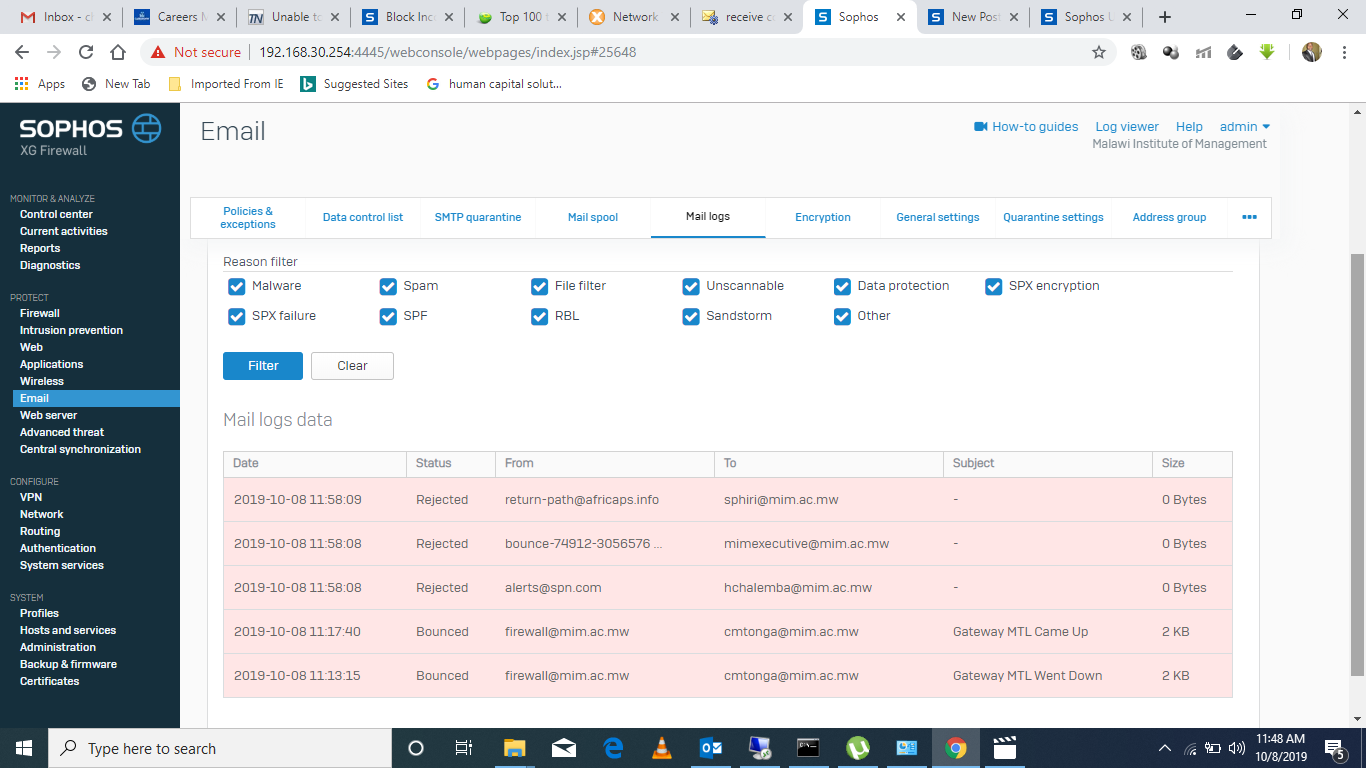Screen dimensions: 1366x768
Task: Reload the page with browser refresh icon
Action: pos(86,52)
